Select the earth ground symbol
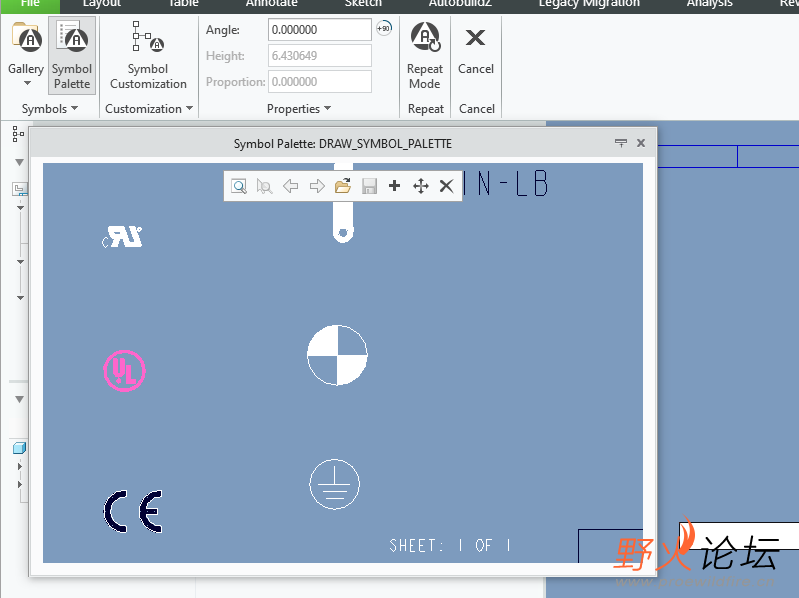 click(334, 484)
